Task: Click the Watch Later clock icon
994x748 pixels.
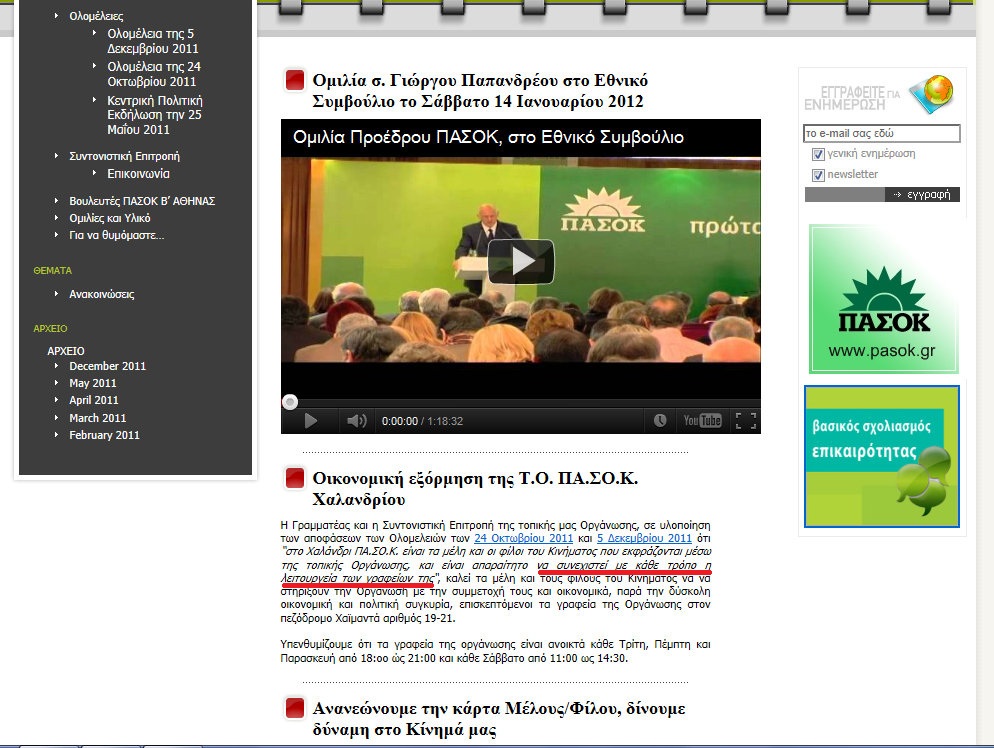Action: coord(660,421)
